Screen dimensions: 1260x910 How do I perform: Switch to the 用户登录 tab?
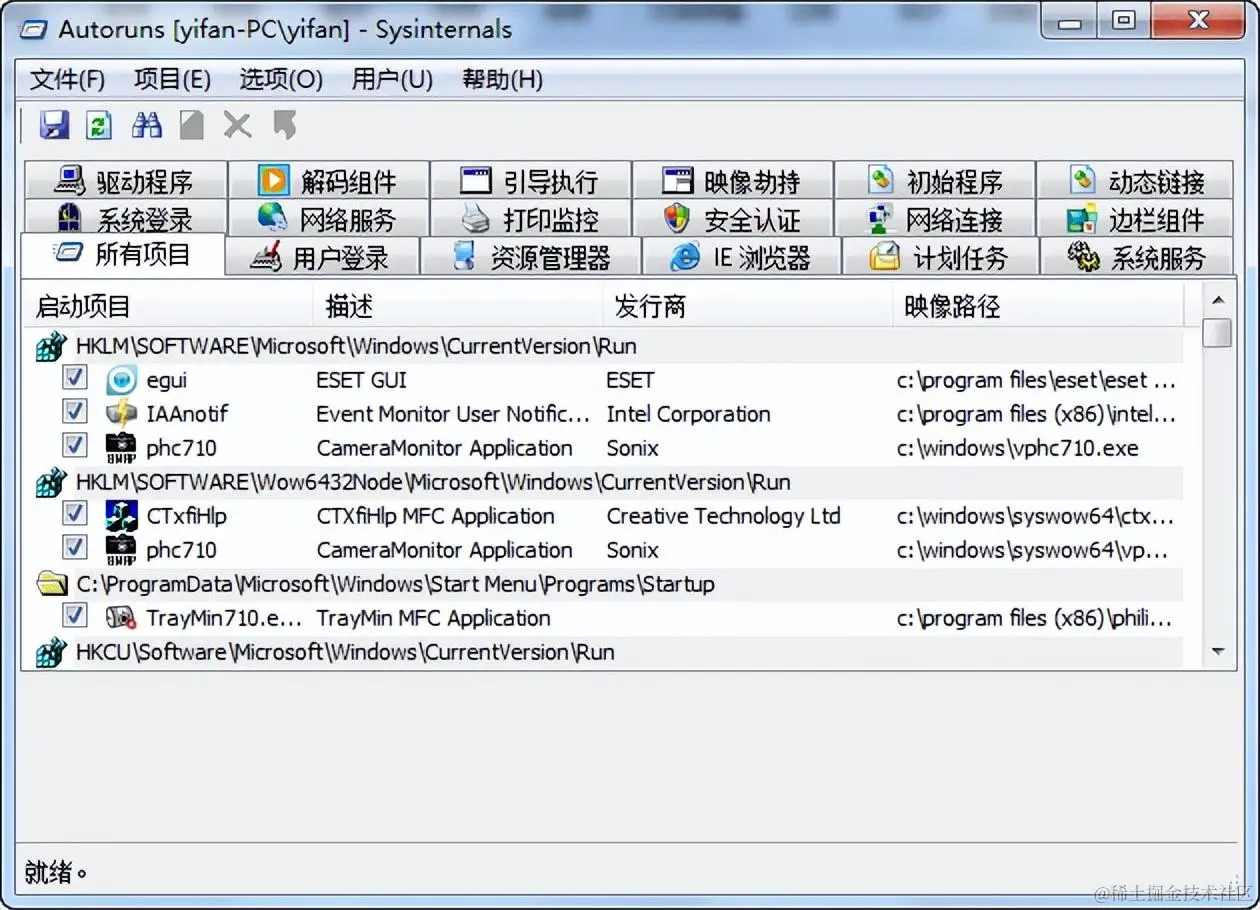[x=322, y=257]
